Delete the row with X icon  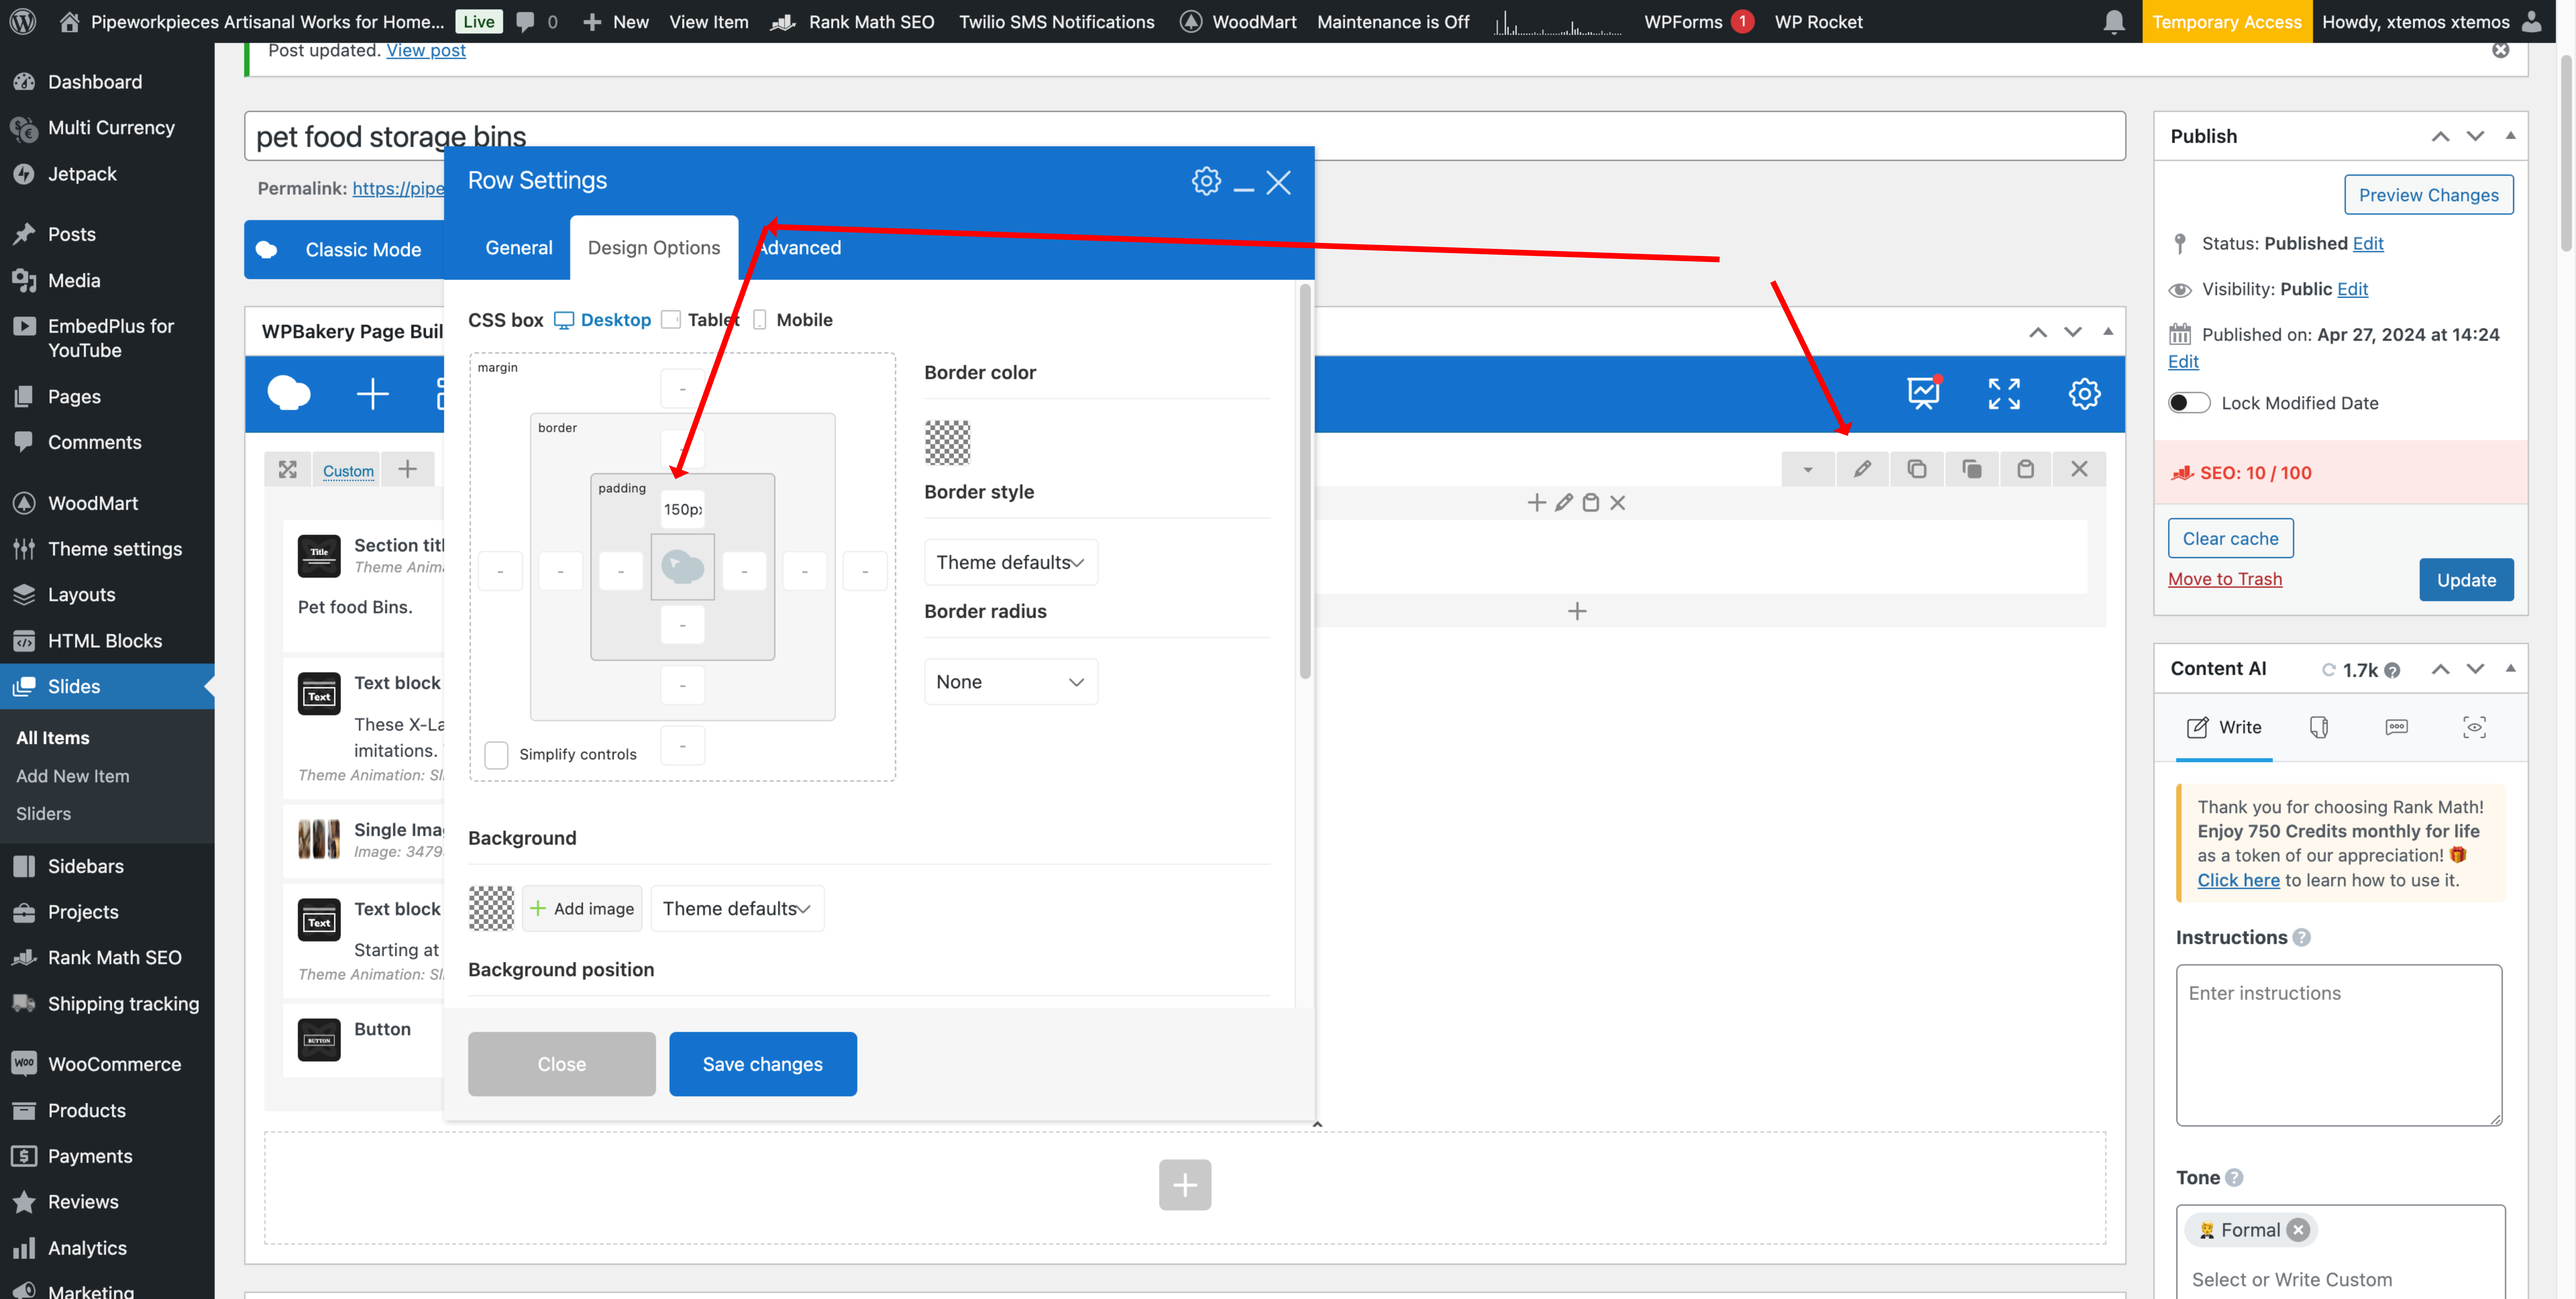click(2079, 469)
